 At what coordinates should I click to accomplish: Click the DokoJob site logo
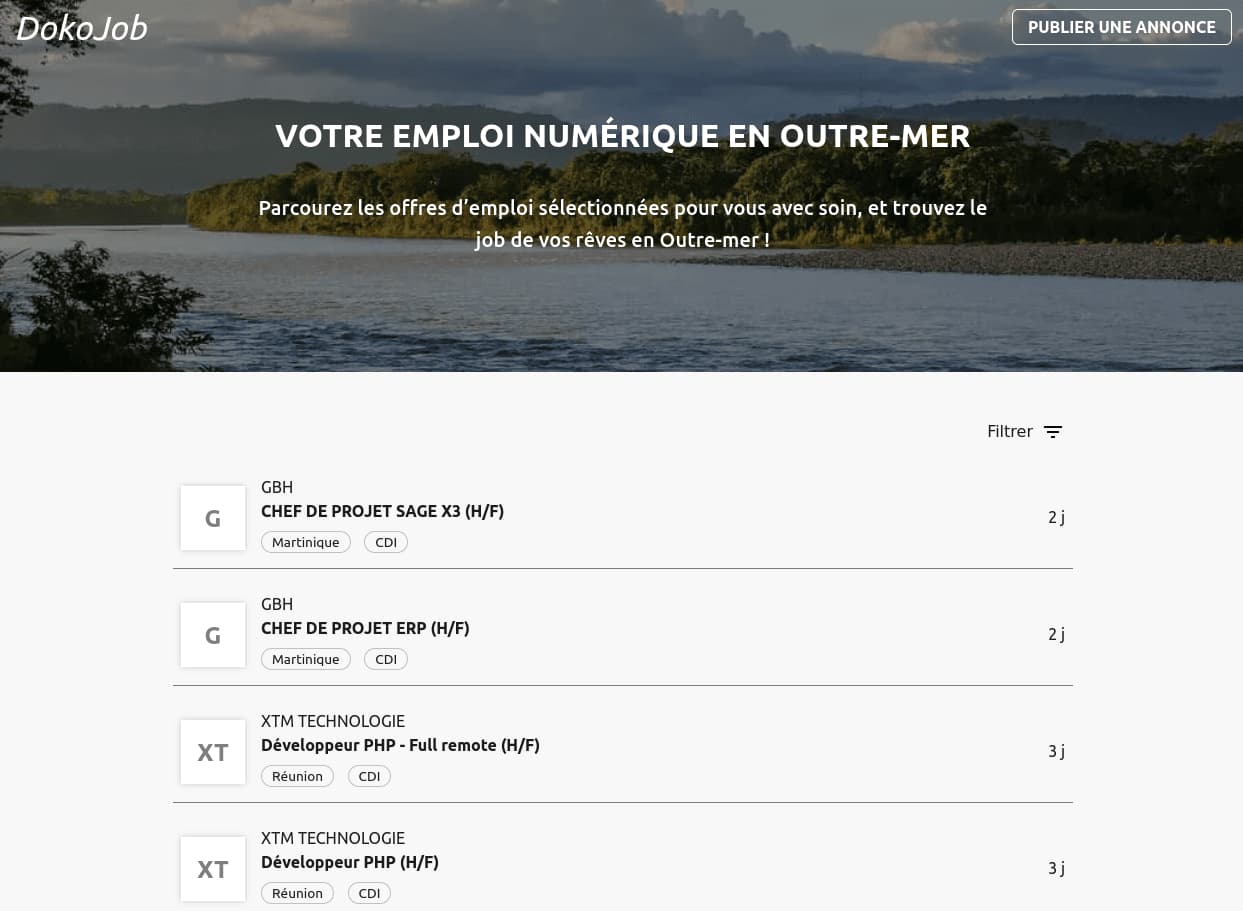pyautogui.click(x=81, y=27)
